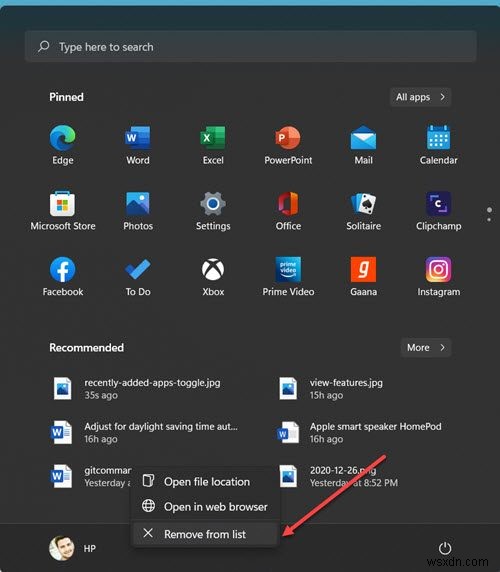Screen dimensions: 500x572
Task: Launch the To Do app
Action: point(138,276)
